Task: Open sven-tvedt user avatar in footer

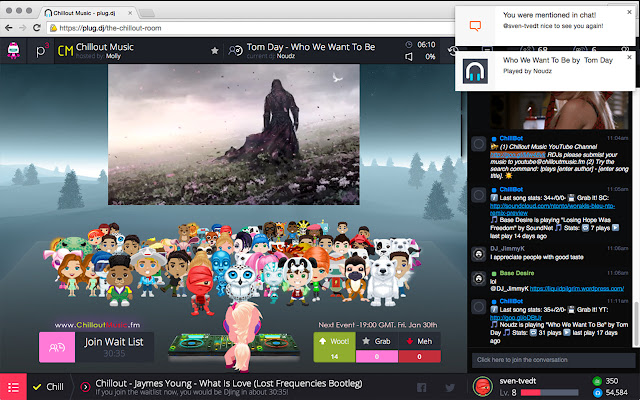Action: 482,387
